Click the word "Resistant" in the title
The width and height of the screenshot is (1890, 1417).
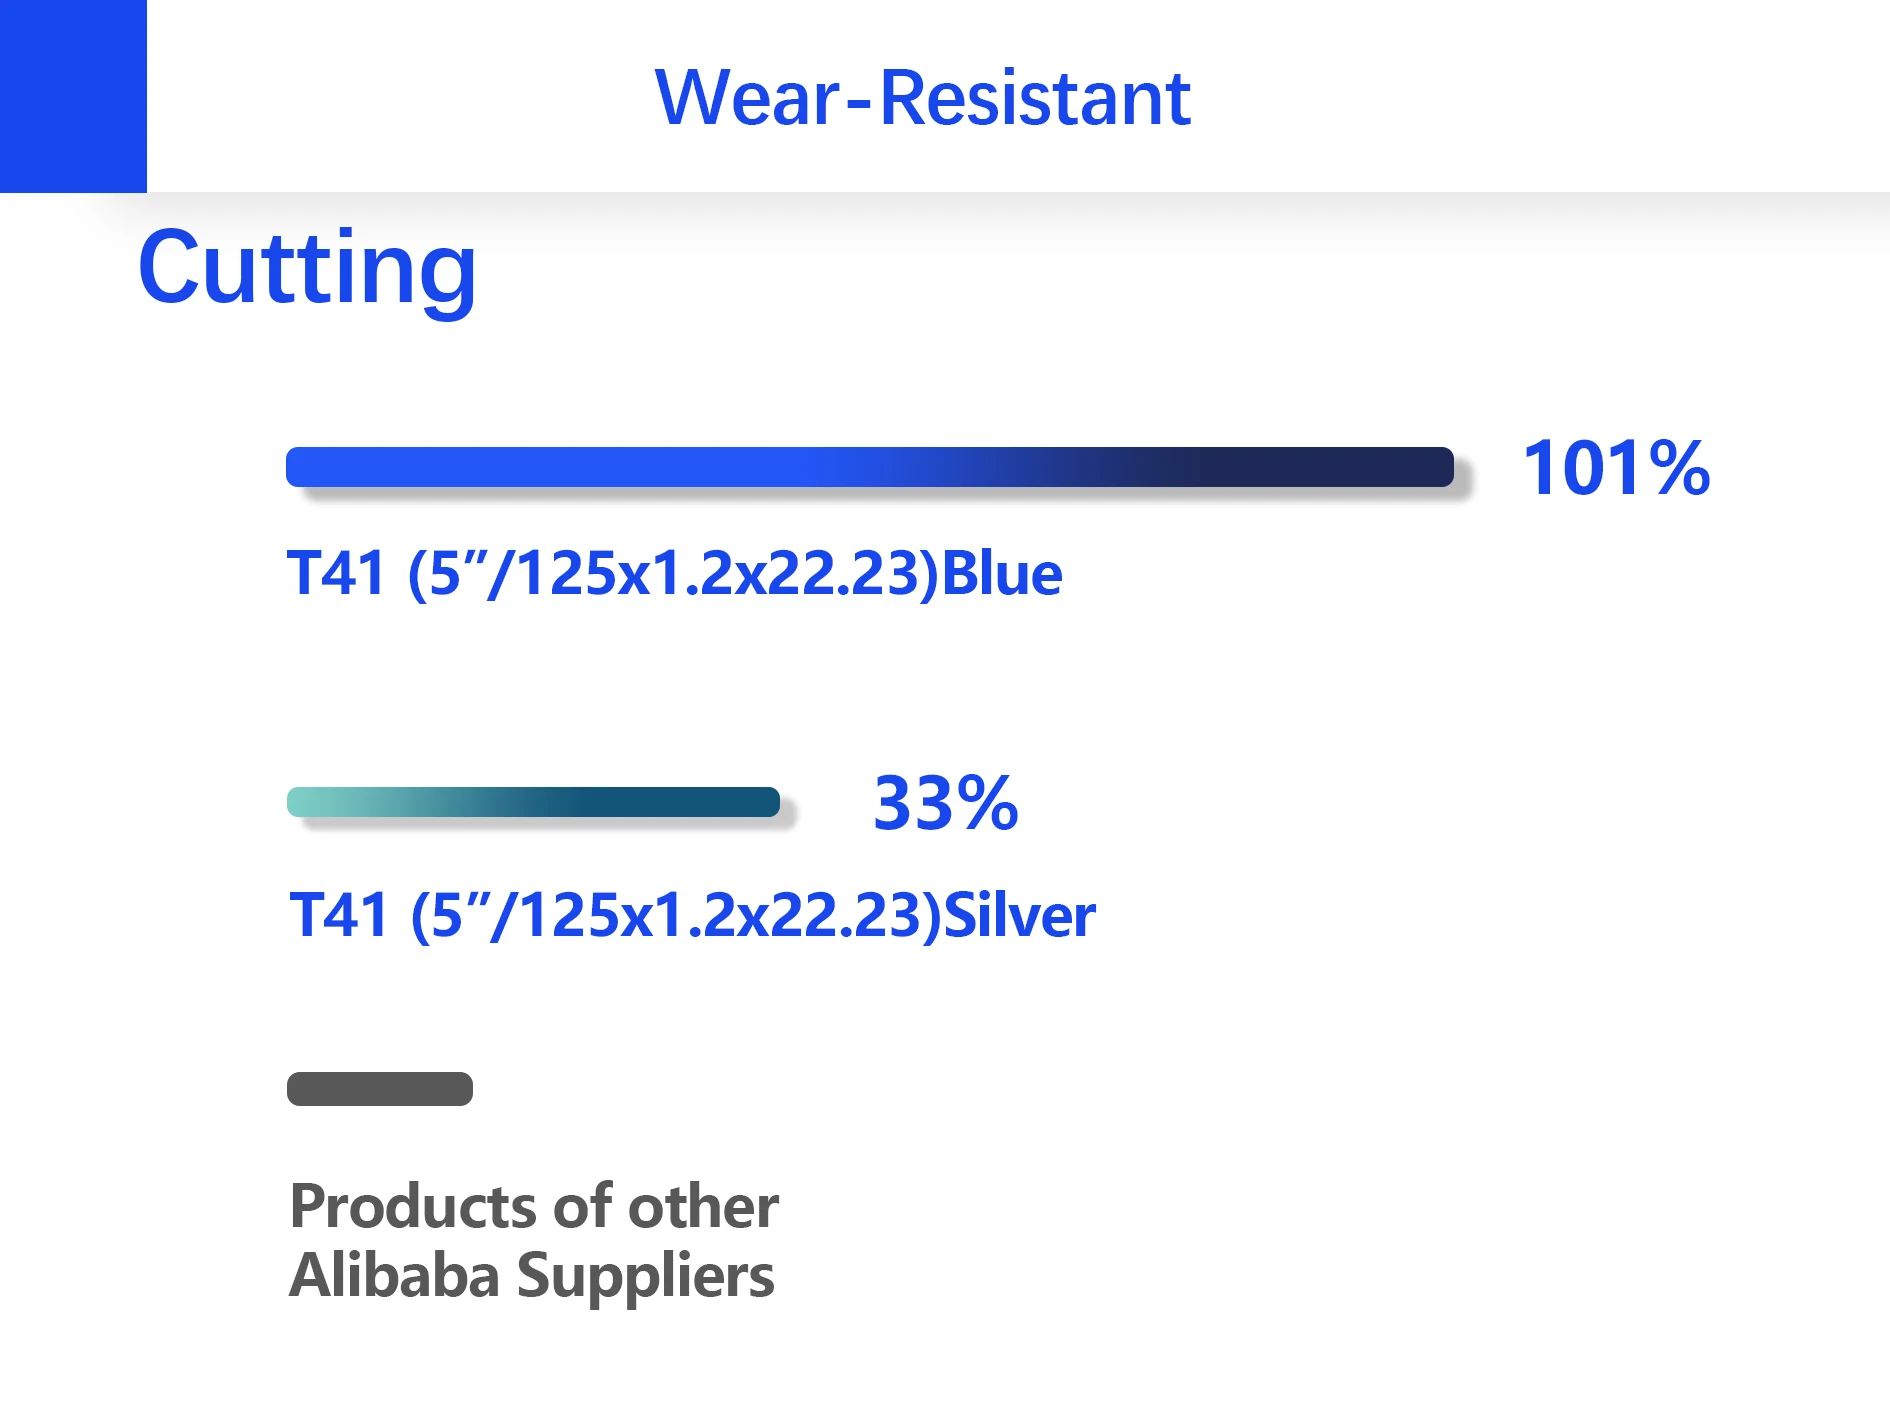click(x=1035, y=98)
